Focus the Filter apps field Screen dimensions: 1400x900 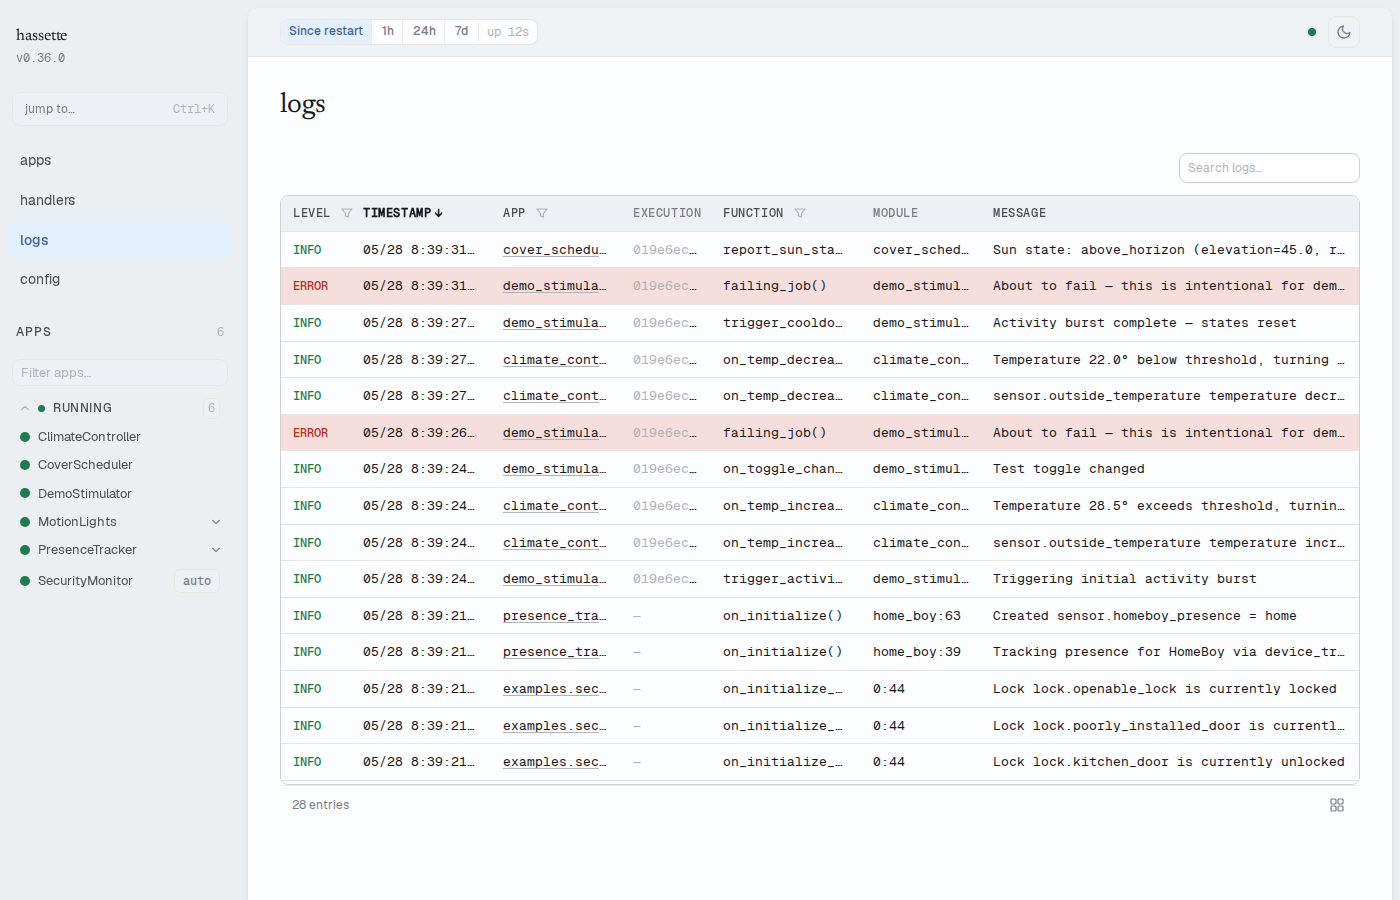click(120, 373)
